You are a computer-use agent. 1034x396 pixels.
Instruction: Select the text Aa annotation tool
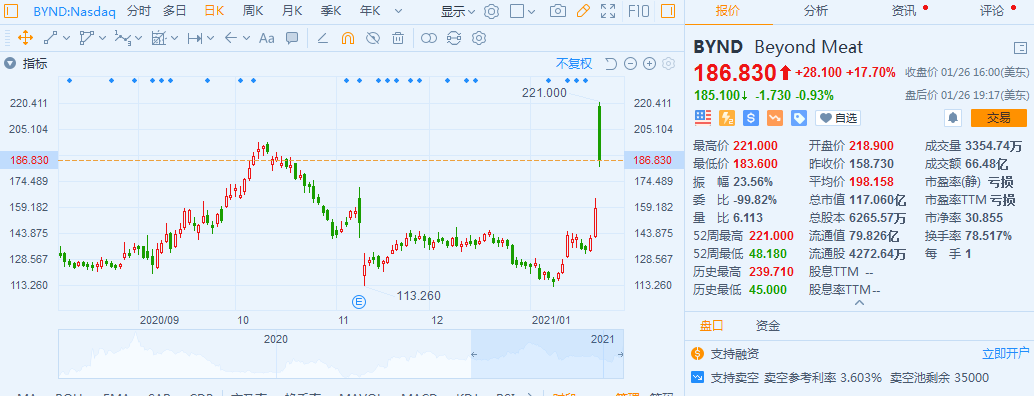click(x=266, y=38)
